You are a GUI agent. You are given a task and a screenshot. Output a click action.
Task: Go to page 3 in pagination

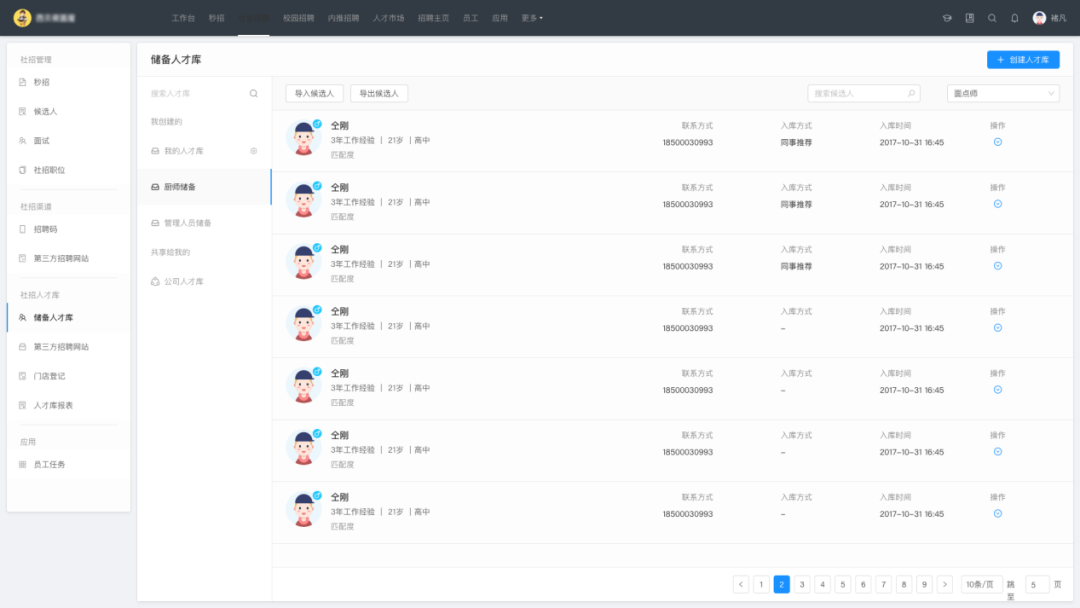pyautogui.click(x=802, y=584)
